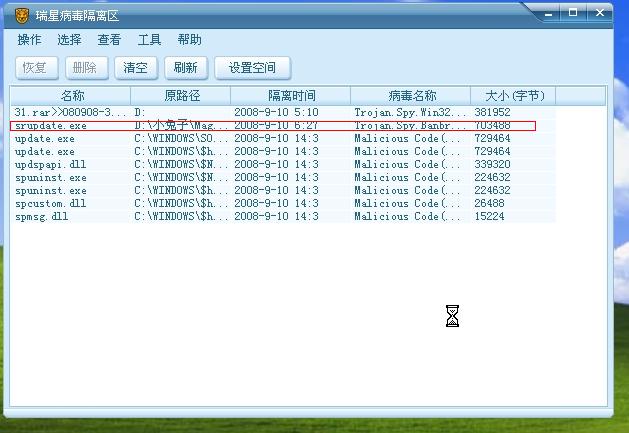Click the size value 15224
Image resolution: width=629 pixels, height=433 pixels.
(489, 216)
